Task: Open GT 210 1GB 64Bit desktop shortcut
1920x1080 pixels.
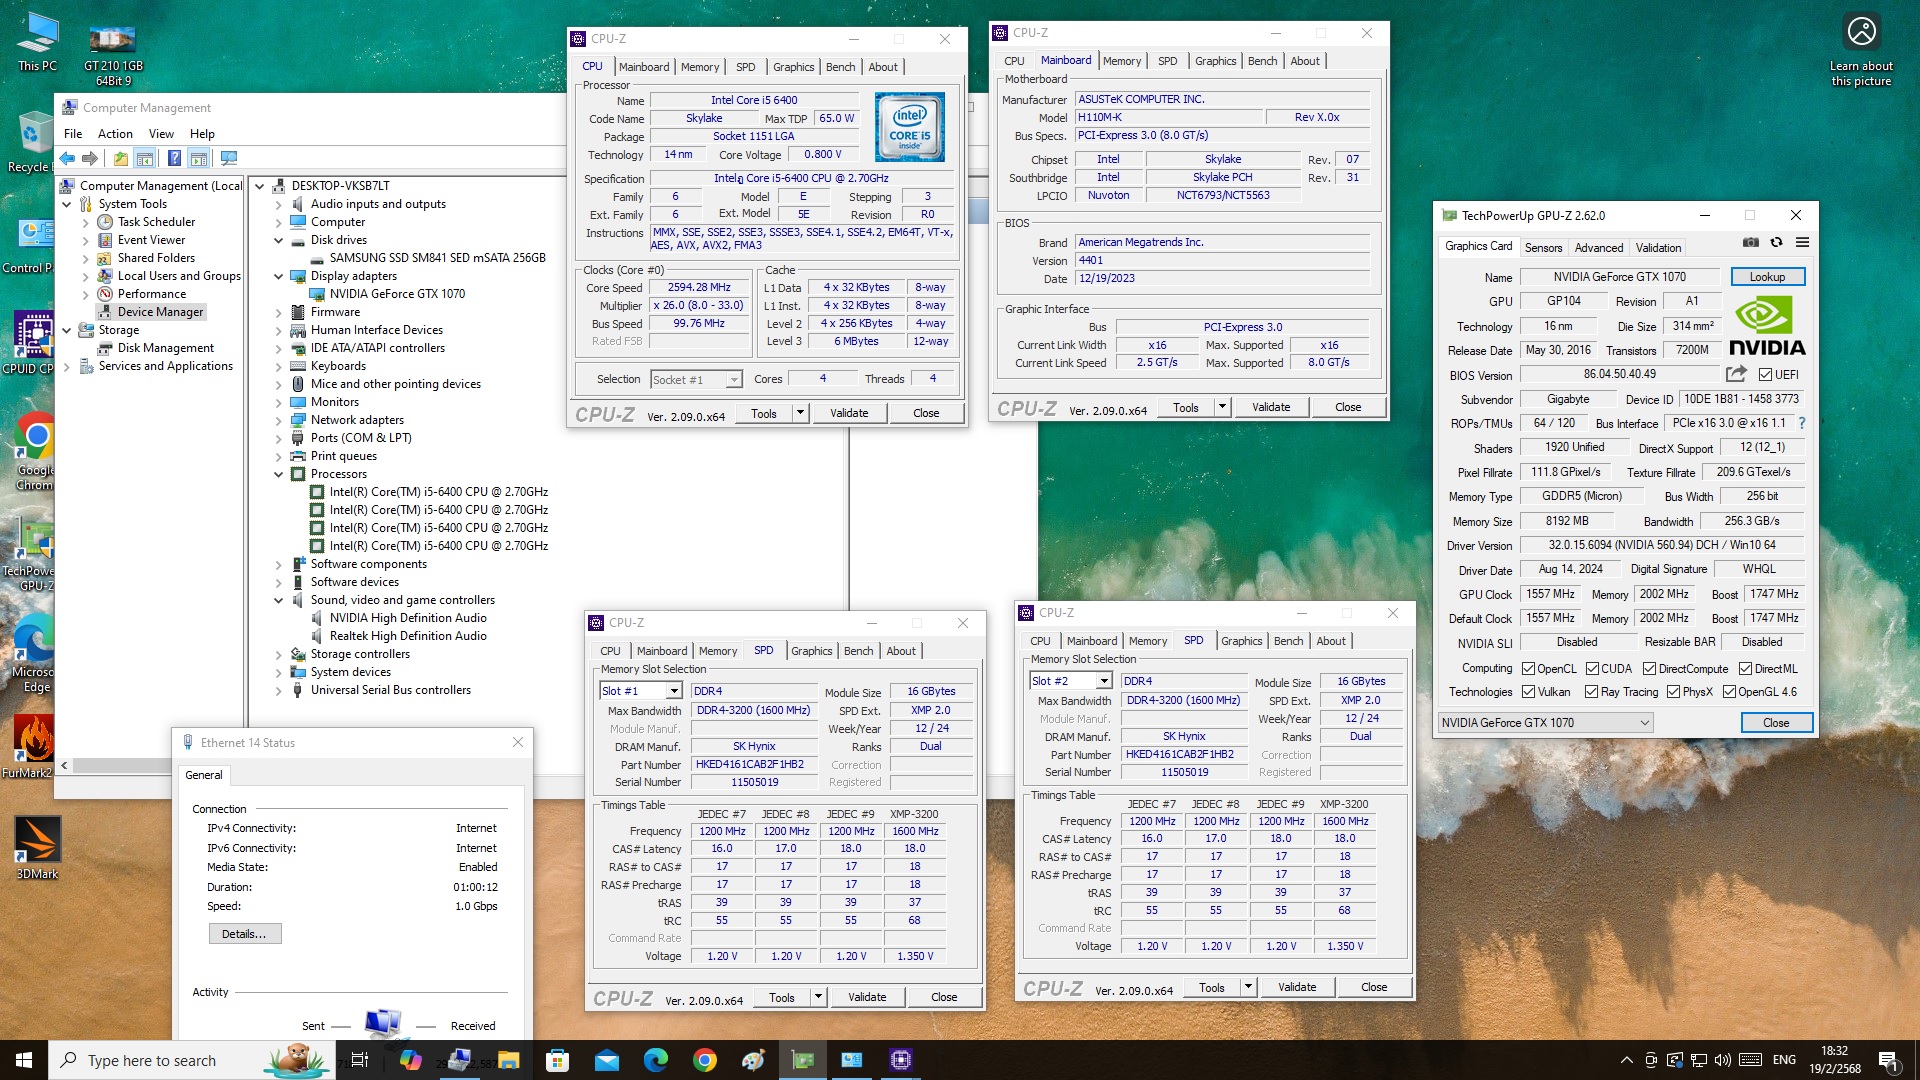Action: (113, 55)
